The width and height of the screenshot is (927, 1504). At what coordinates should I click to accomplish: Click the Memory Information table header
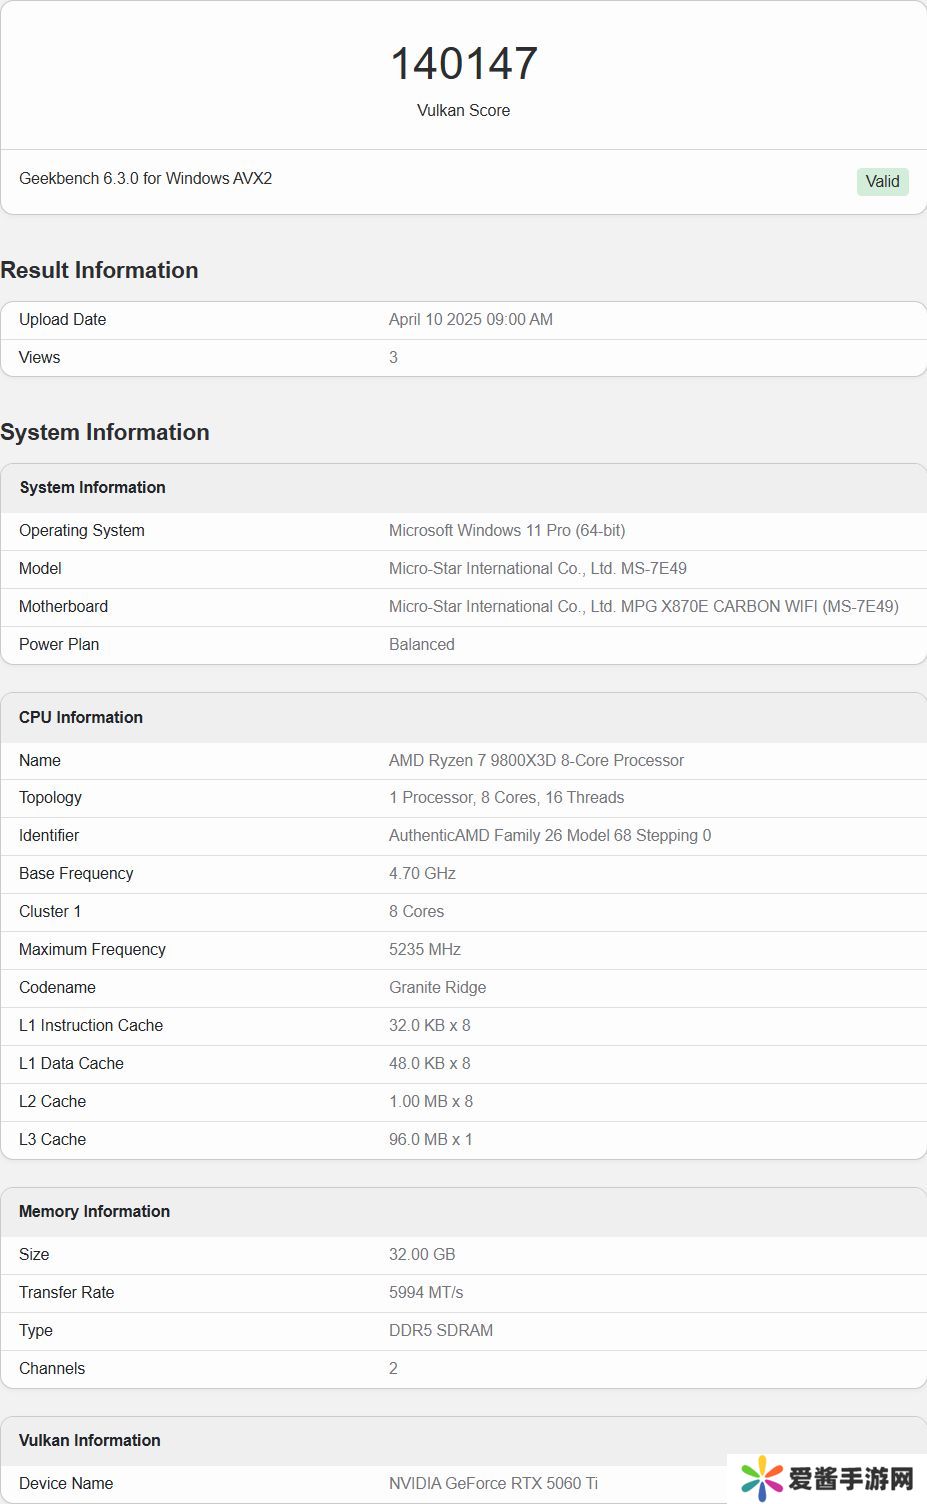tap(94, 1211)
